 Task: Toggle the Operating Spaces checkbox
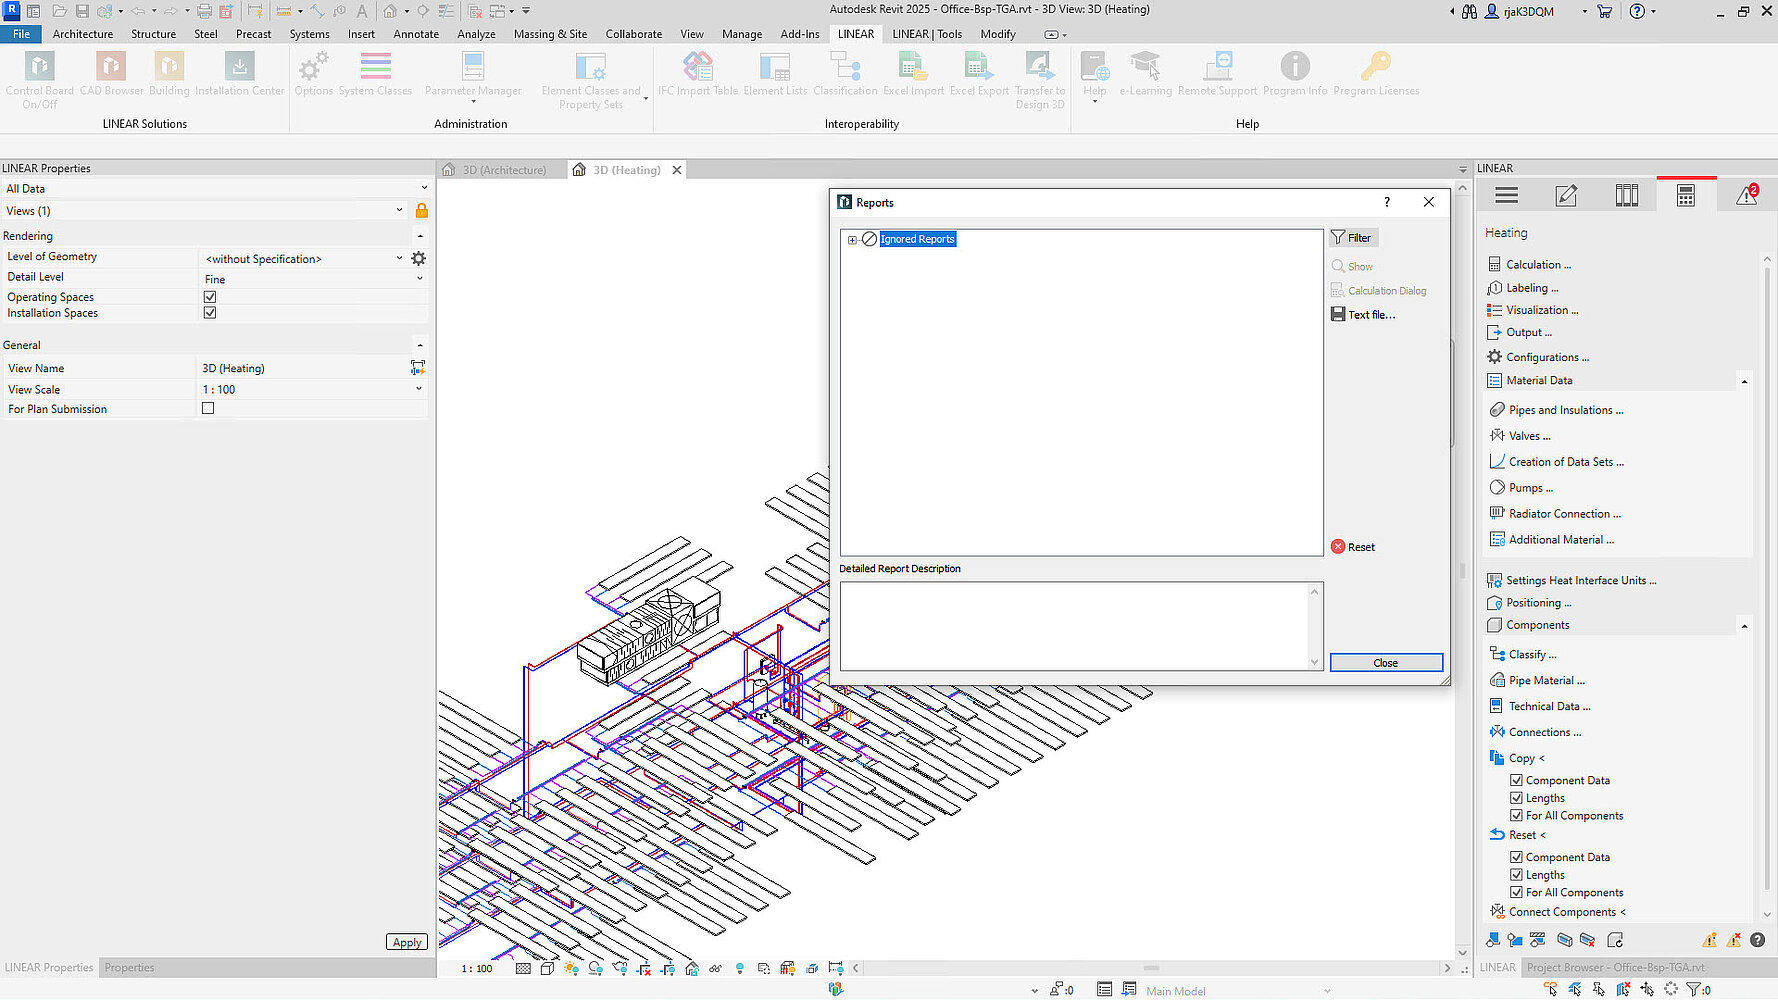pyautogui.click(x=210, y=297)
